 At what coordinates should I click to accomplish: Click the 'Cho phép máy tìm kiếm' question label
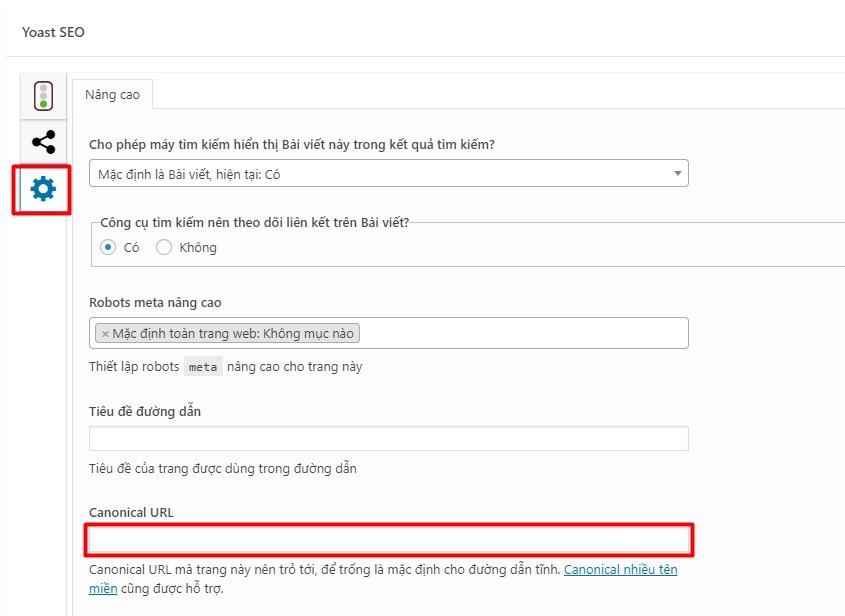[292, 144]
